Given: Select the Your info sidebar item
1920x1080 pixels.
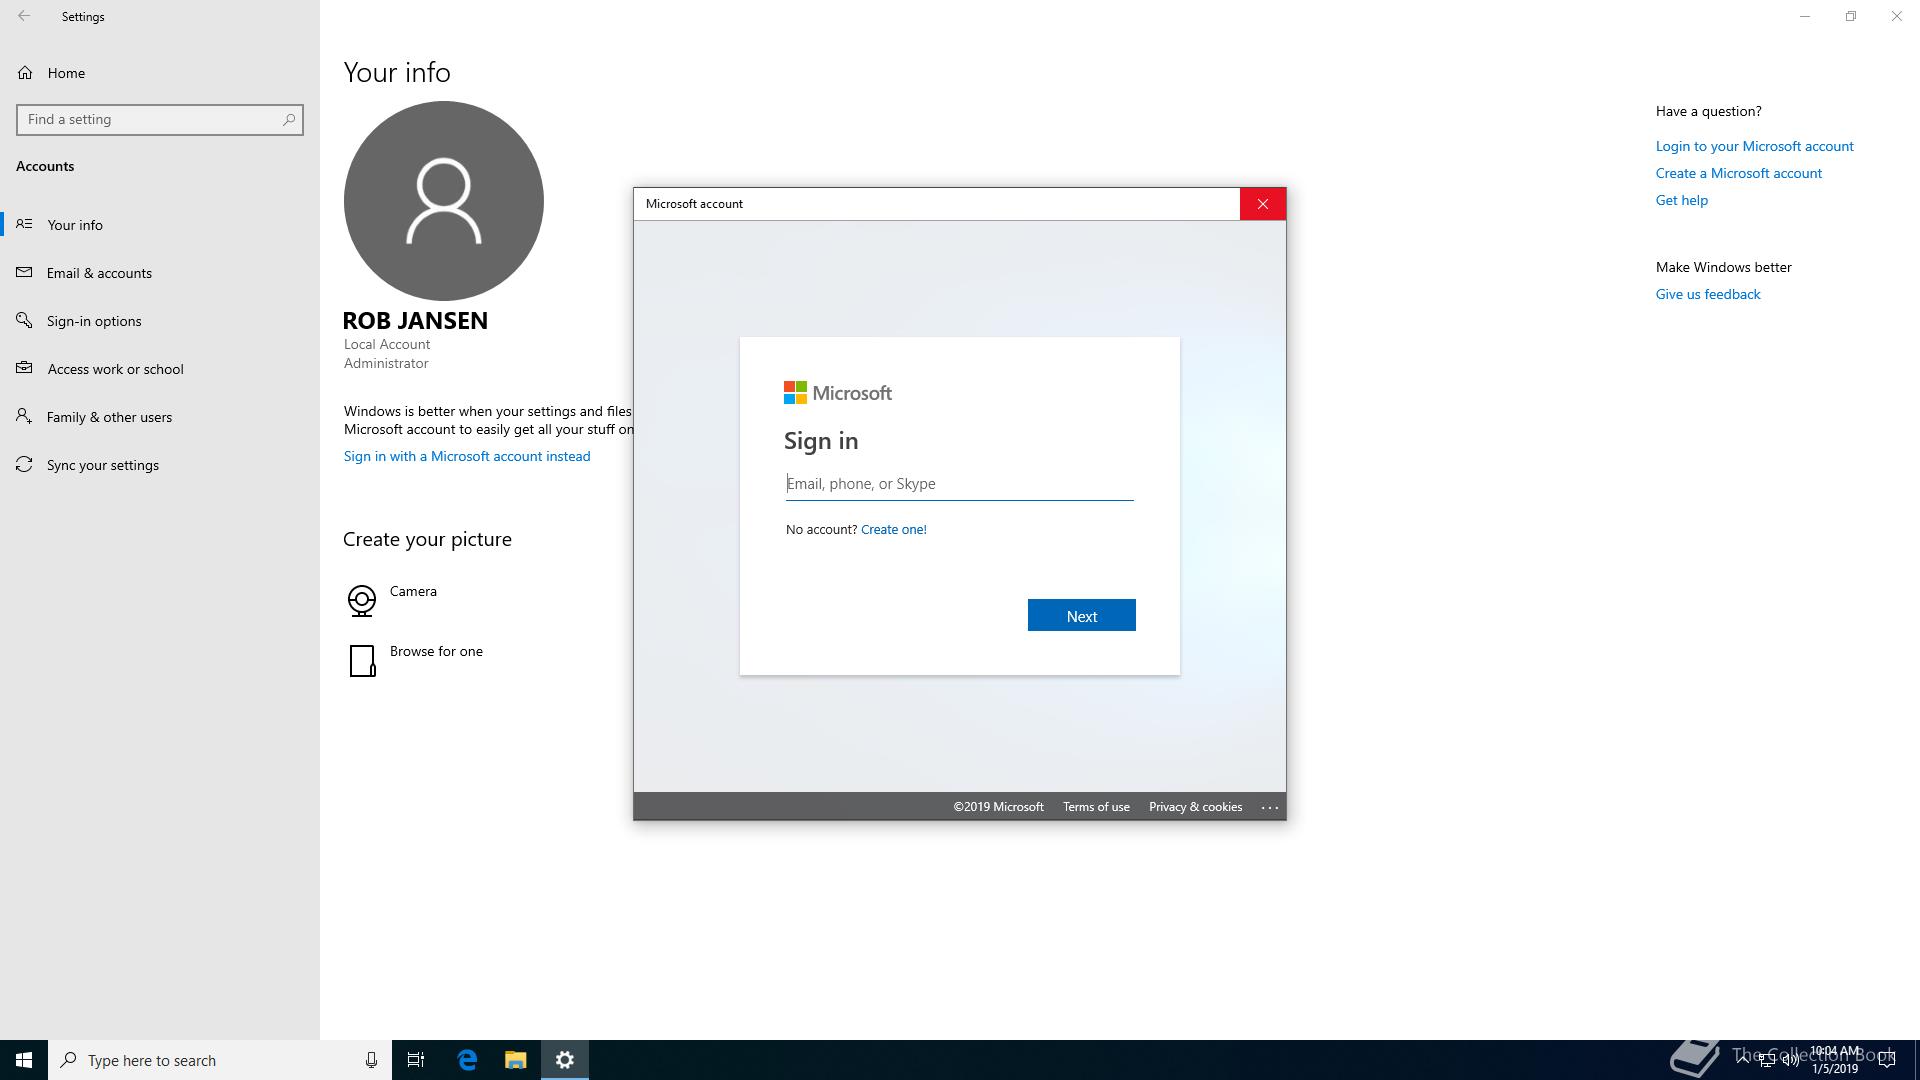Looking at the screenshot, I should coord(160,225).
